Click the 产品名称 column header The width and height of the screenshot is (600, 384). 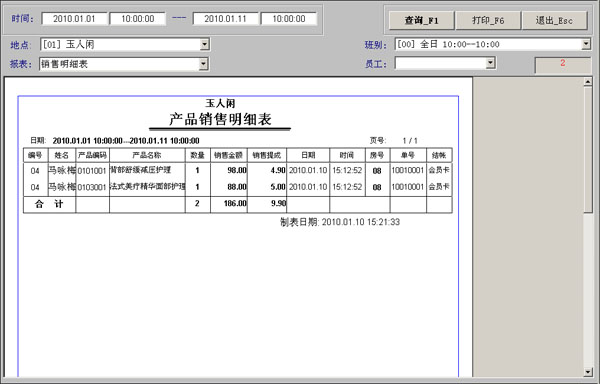pyautogui.click(x=147, y=155)
